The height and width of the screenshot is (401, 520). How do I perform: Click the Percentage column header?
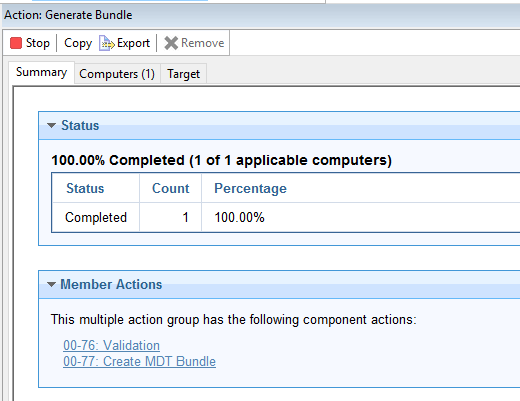[x=250, y=188]
